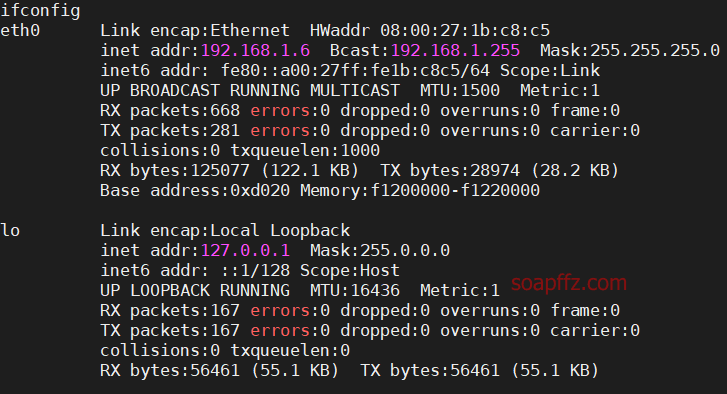Screen dimensions: 727x394
Task: Click RX bytes:125077 value
Action: 175,171
